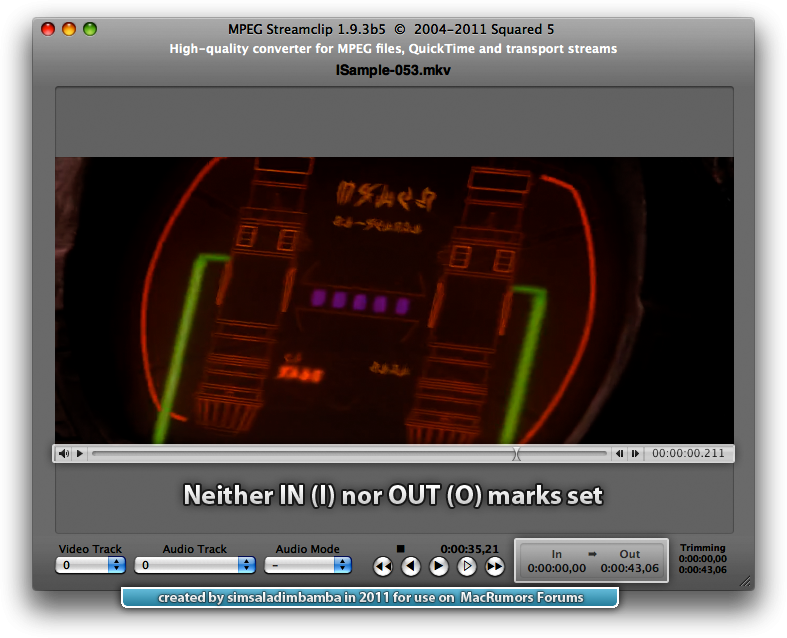This screenshot has height=638, width=787.
Task: Click the play backward button
Action: coord(411,567)
